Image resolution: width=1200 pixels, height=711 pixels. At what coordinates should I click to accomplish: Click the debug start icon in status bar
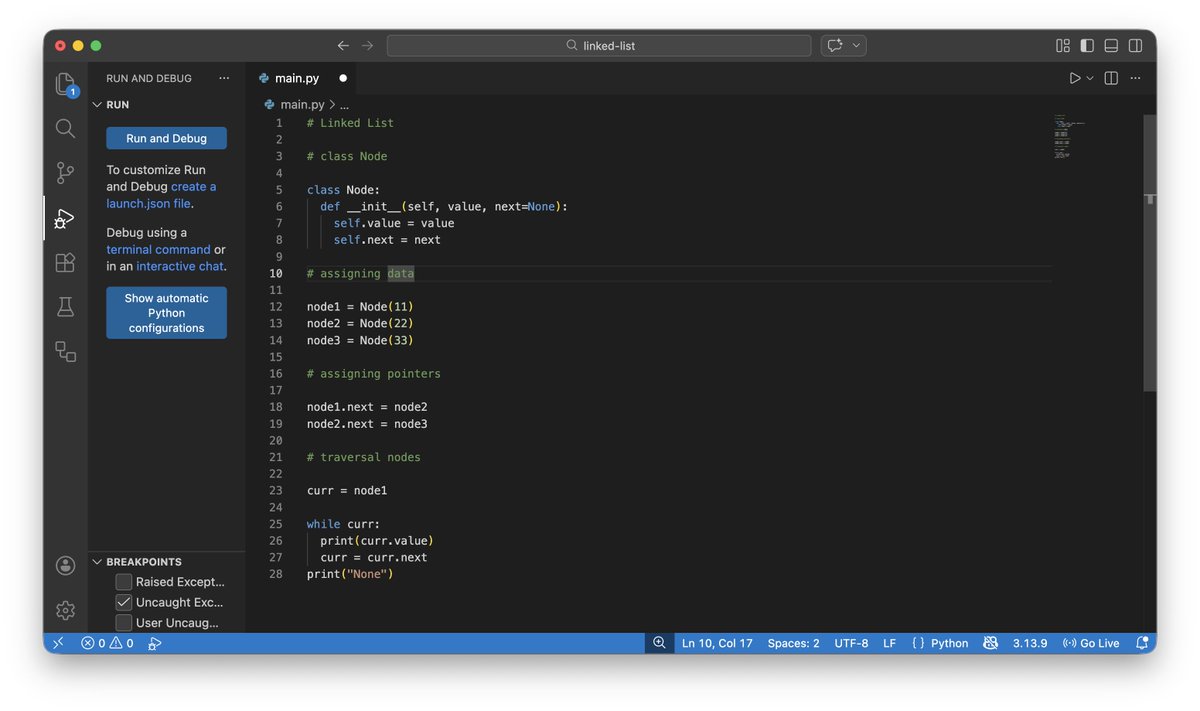pos(155,643)
